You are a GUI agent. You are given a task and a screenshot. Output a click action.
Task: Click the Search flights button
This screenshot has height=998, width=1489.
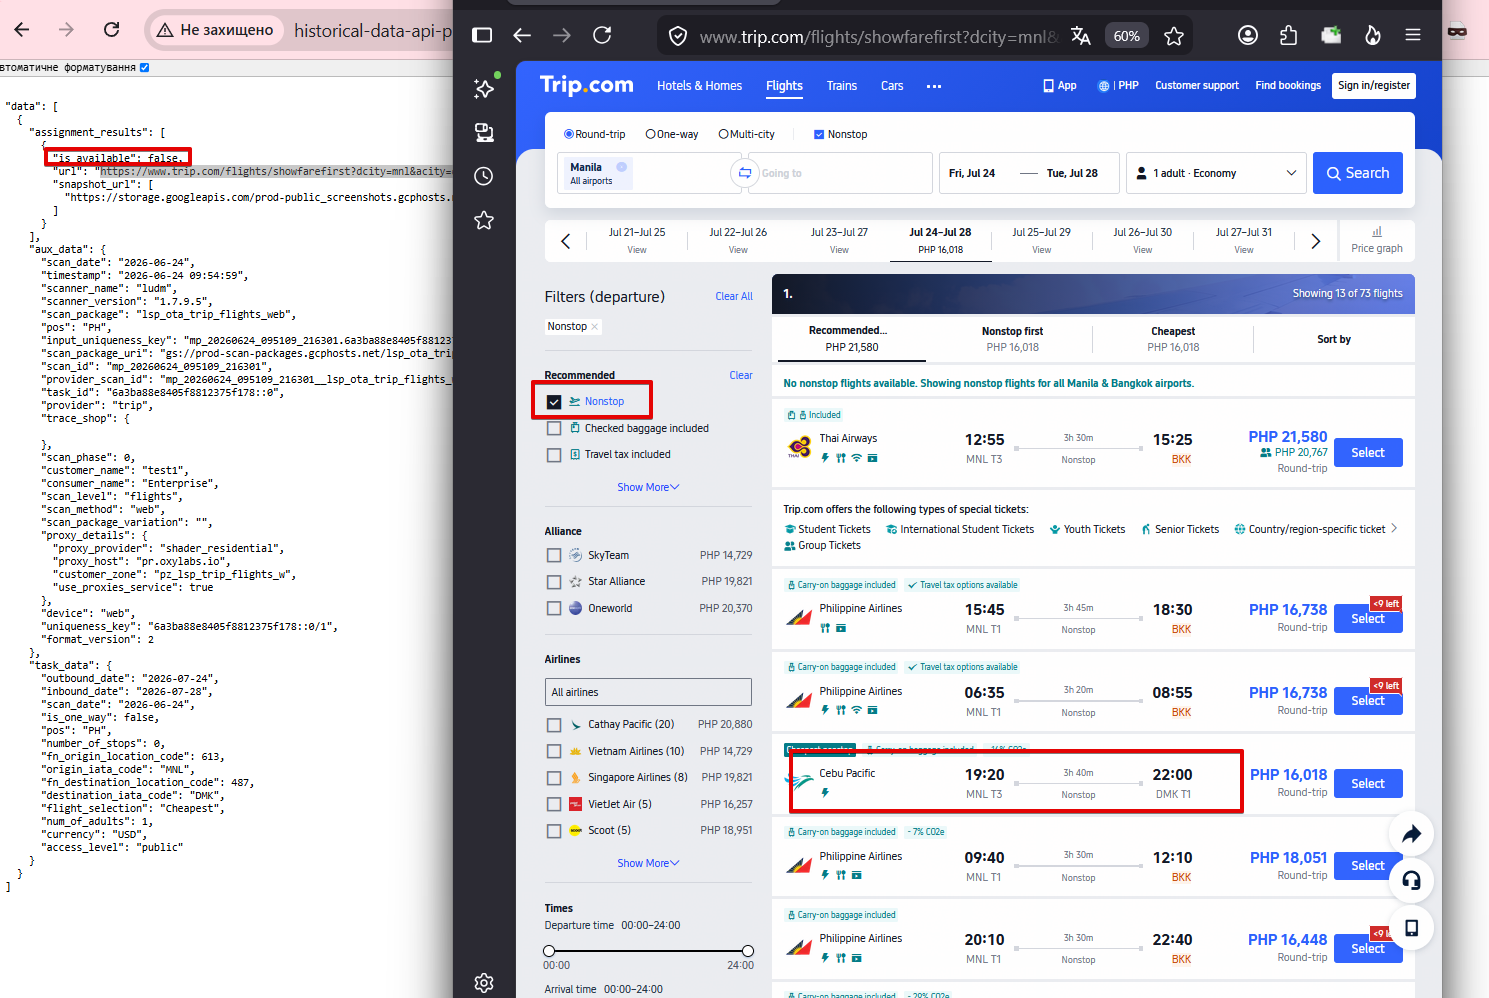click(1358, 173)
